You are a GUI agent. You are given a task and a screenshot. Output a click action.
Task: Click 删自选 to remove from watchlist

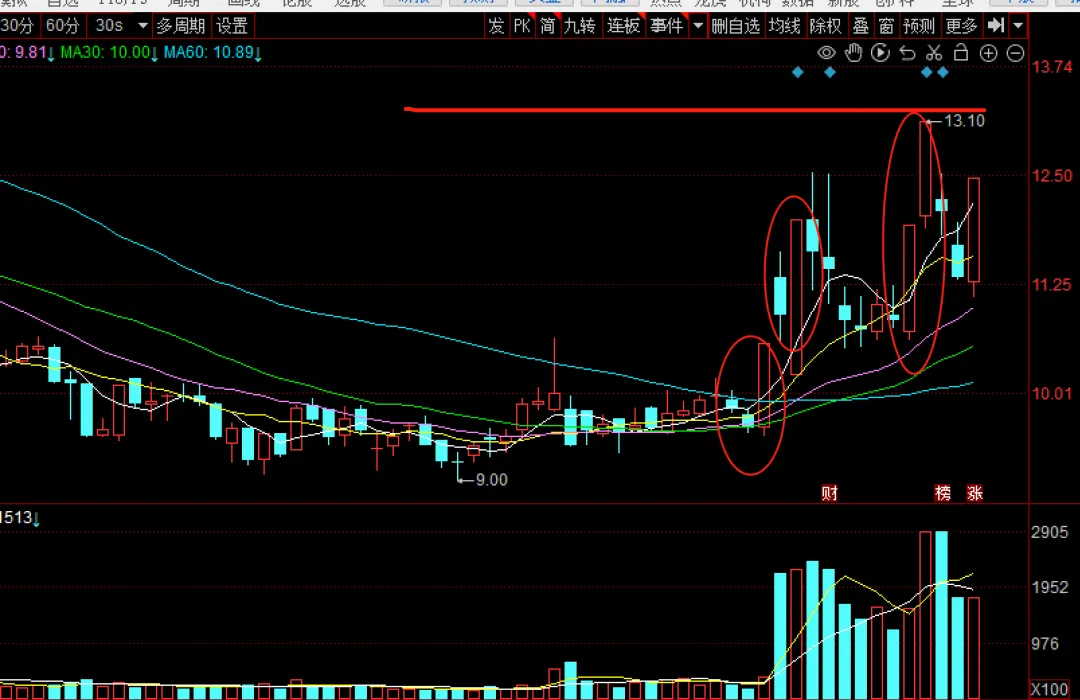[736, 26]
